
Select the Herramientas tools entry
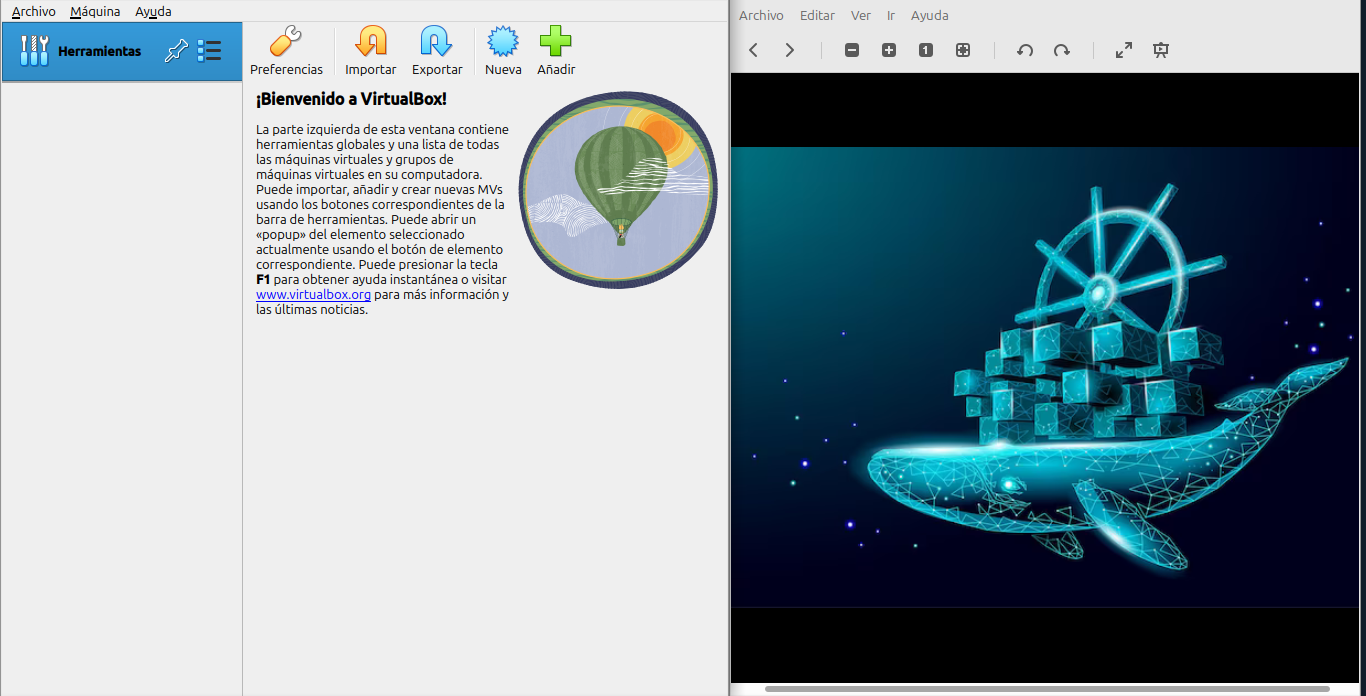point(122,51)
